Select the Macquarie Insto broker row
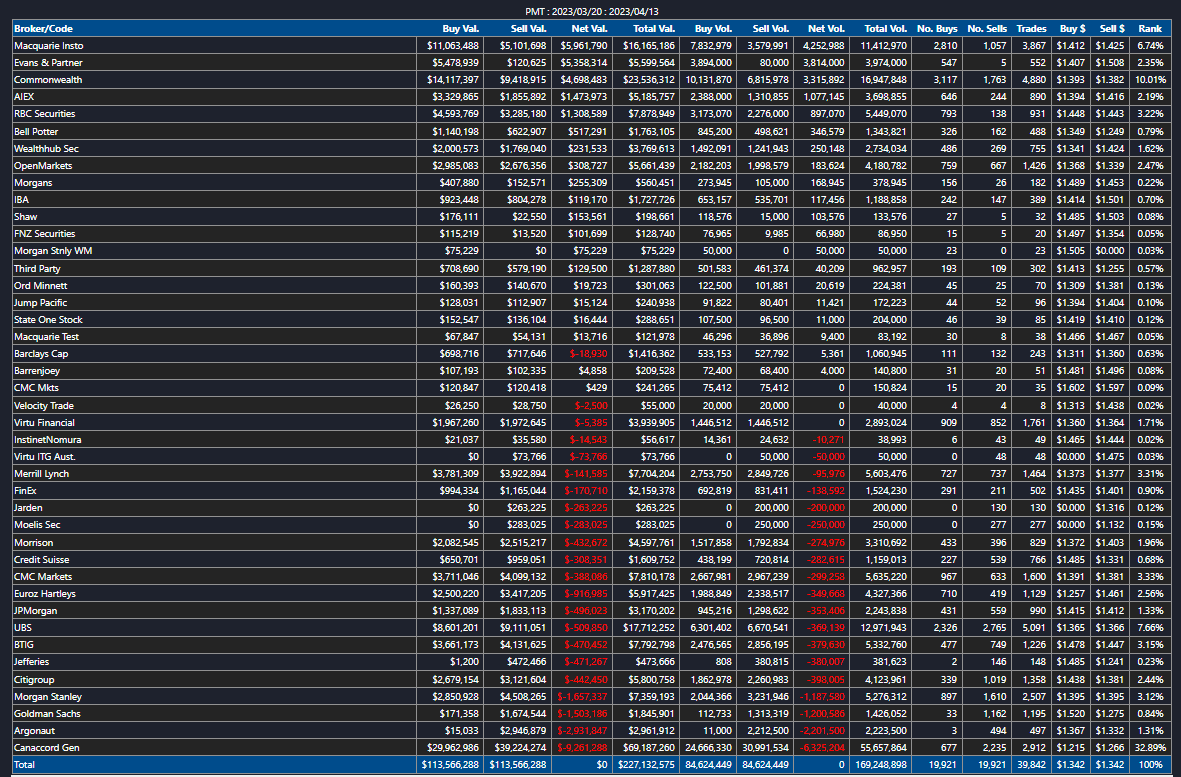1181x777 pixels. click(x=590, y=46)
